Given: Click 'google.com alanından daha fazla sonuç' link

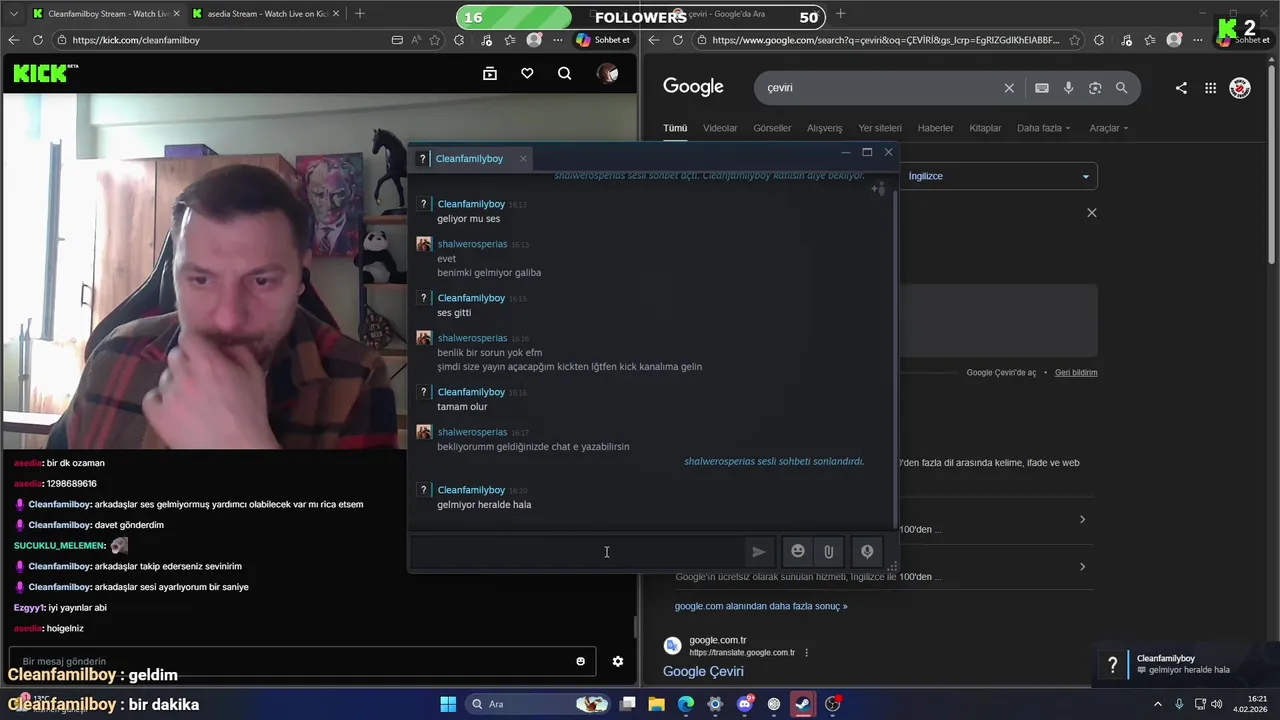Looking at the screenshot, I should point(761,606).
